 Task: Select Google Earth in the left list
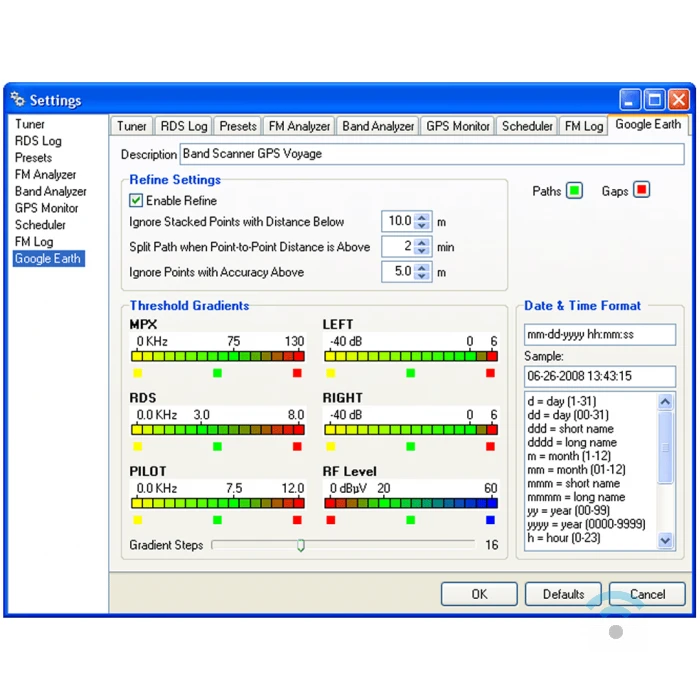(x=48, y=258)
